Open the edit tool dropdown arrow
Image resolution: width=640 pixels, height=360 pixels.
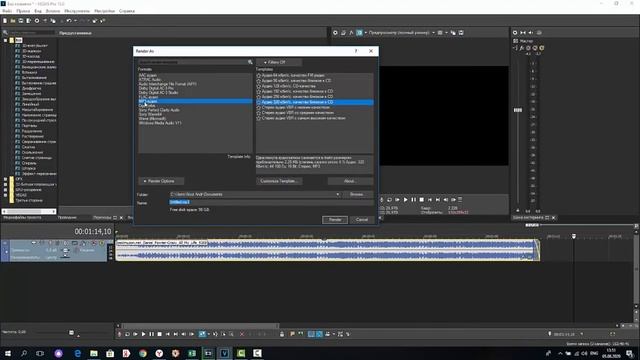[x=208, y=334]
